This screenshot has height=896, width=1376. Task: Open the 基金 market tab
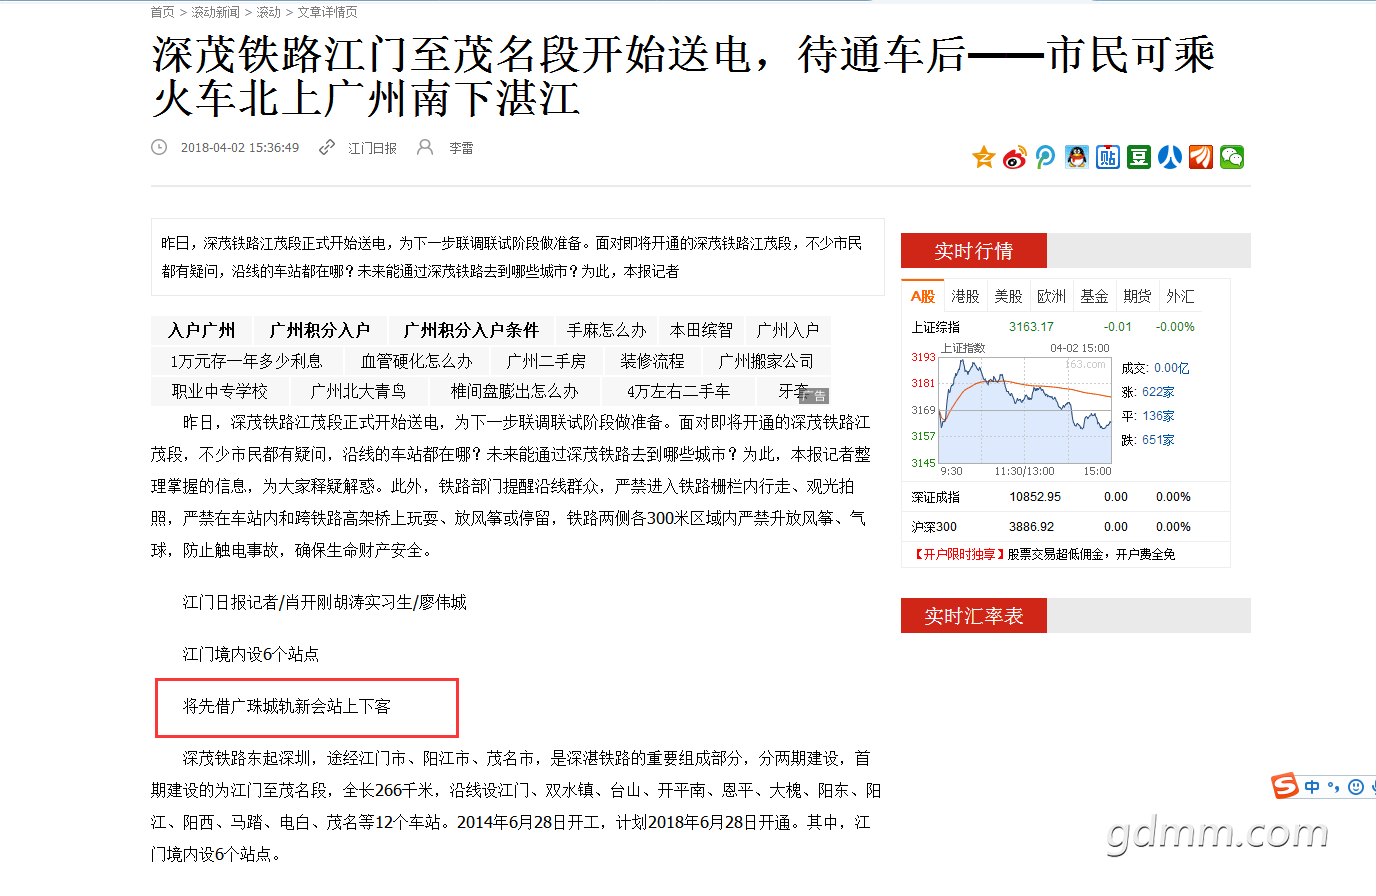[1094, 296]
